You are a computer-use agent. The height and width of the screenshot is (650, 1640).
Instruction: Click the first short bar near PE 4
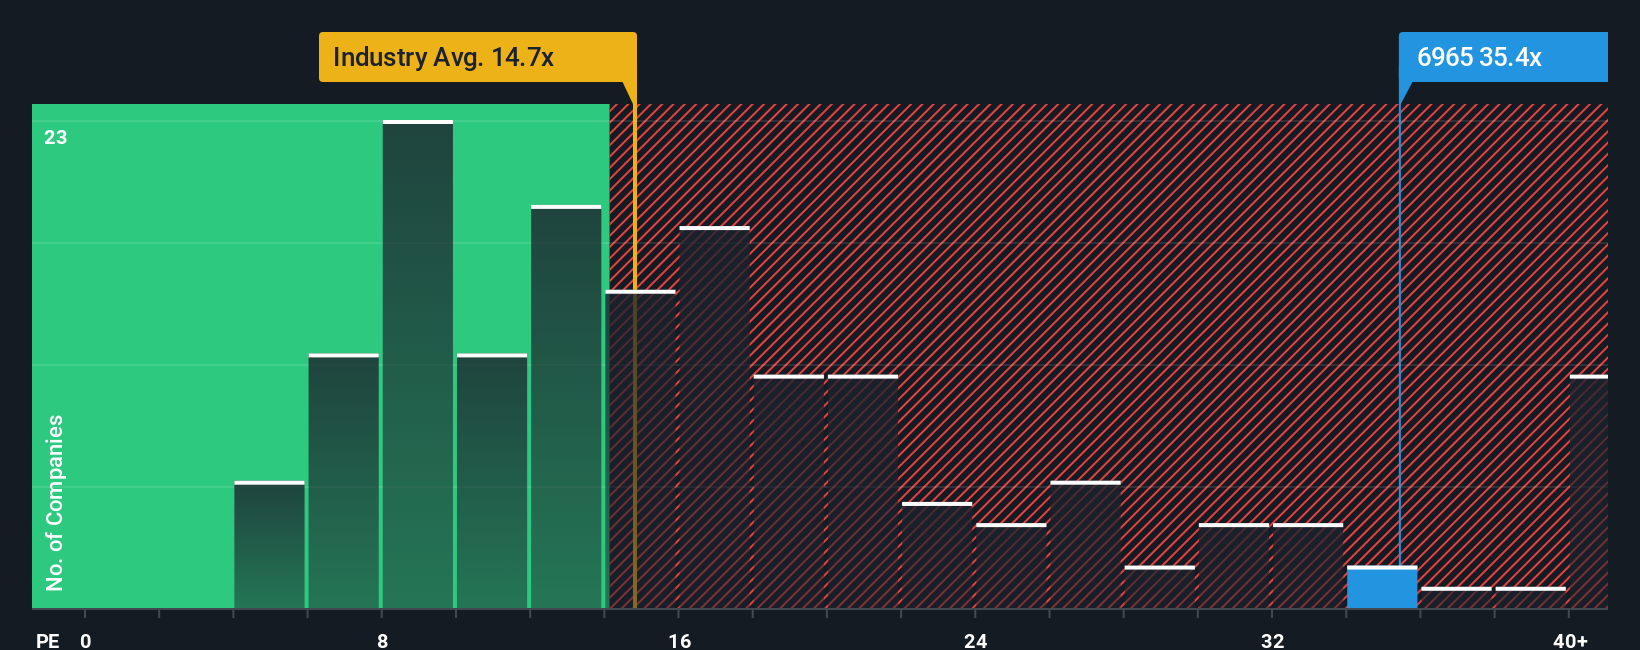pos(270,545)
